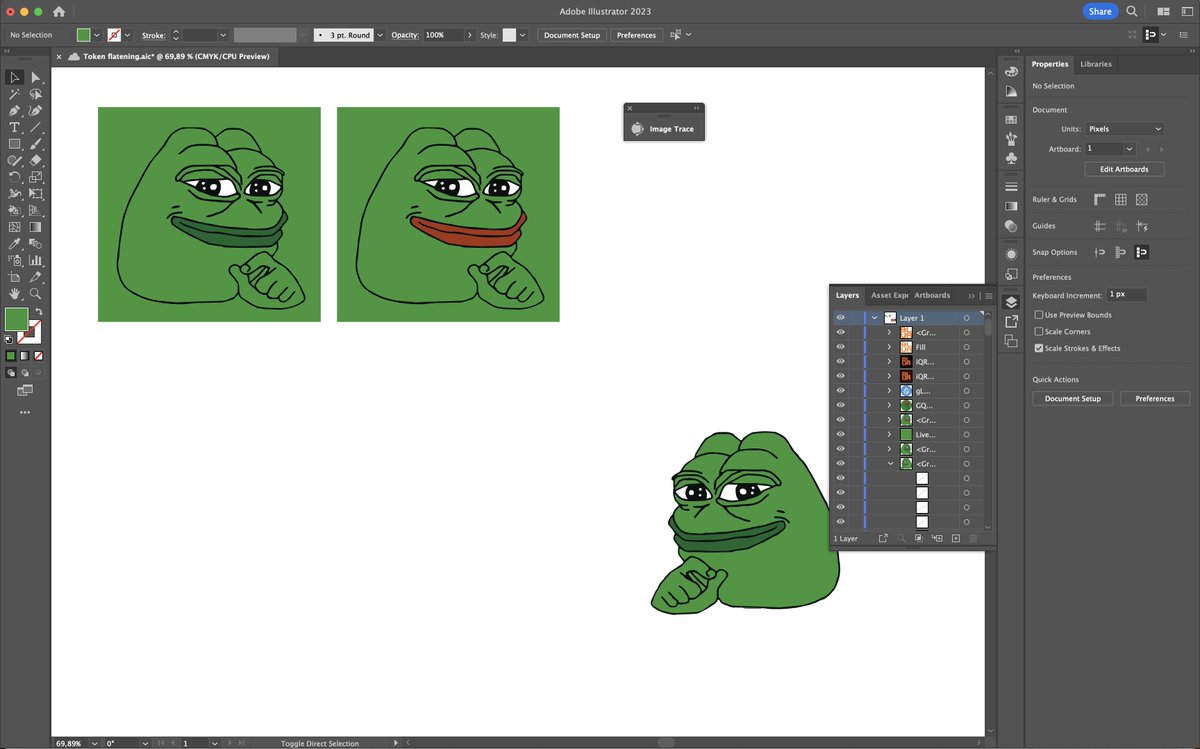The height and width of the screenshot is (749, 1200).
Task: Select the Eraser tool
Action: 35,160
